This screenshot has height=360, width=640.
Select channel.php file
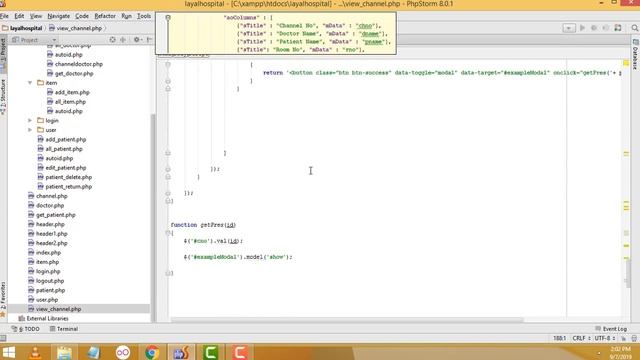tap(48, 196)
